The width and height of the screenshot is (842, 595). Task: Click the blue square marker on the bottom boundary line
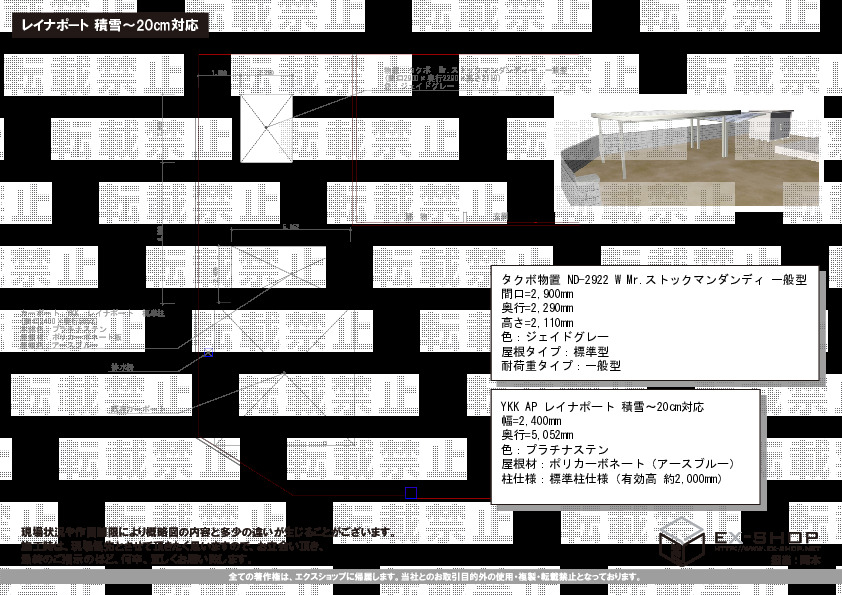tap(411, 493)
